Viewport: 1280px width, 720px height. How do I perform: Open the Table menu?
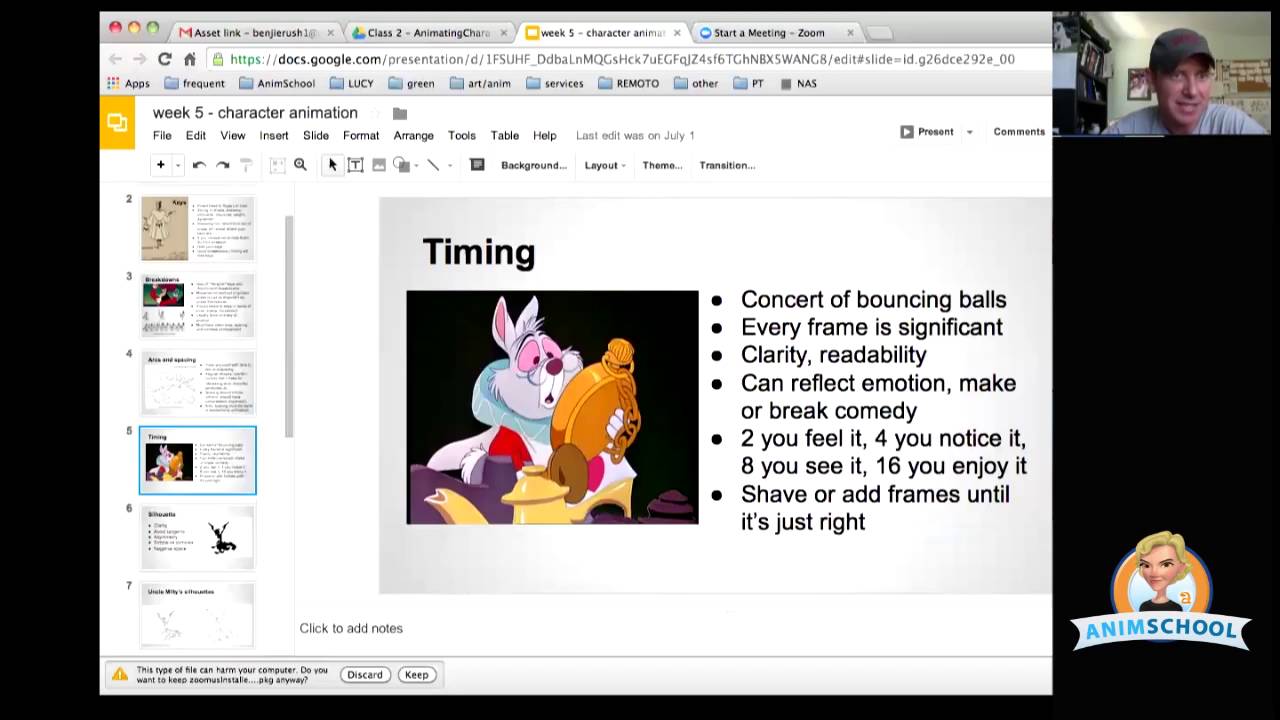(504, 135)
